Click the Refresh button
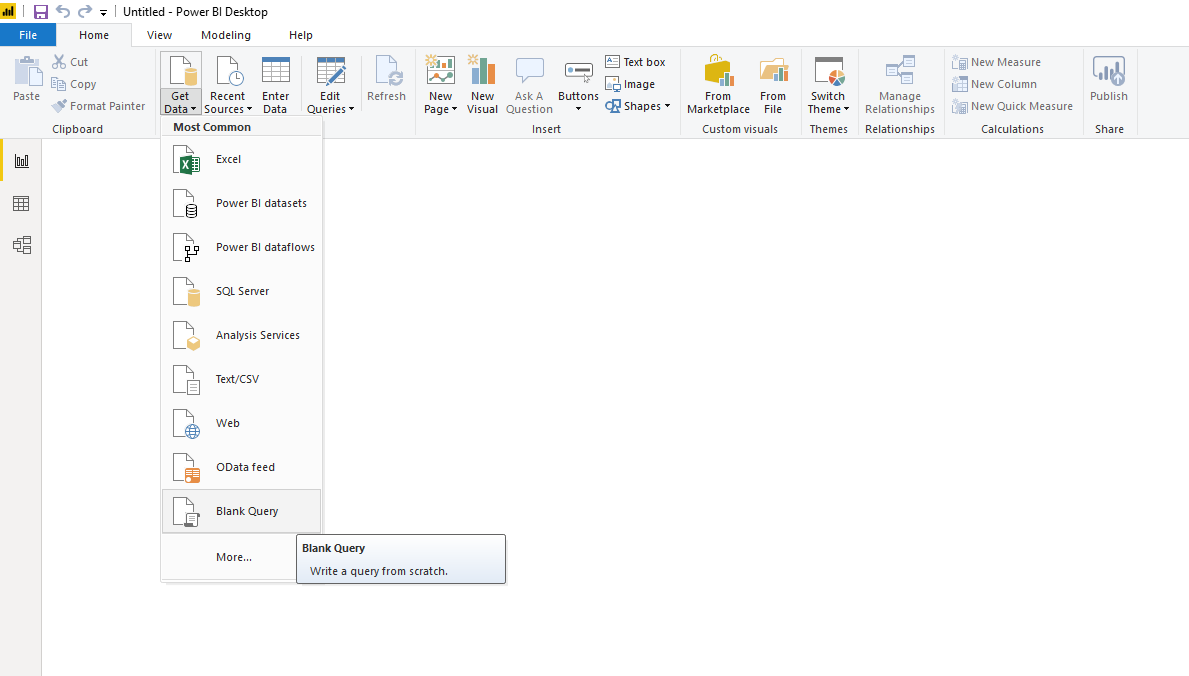Screen dimensions: 1189x676 click(x=387, y=79)
